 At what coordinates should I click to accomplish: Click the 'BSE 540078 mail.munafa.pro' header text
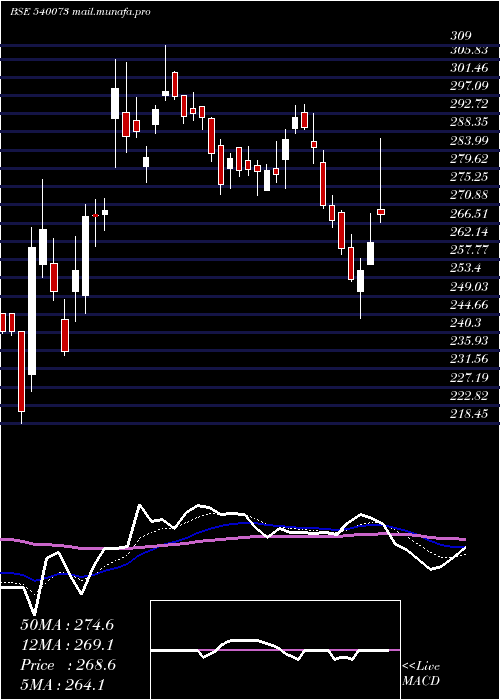pyautogui.click(x=80, y=12)
